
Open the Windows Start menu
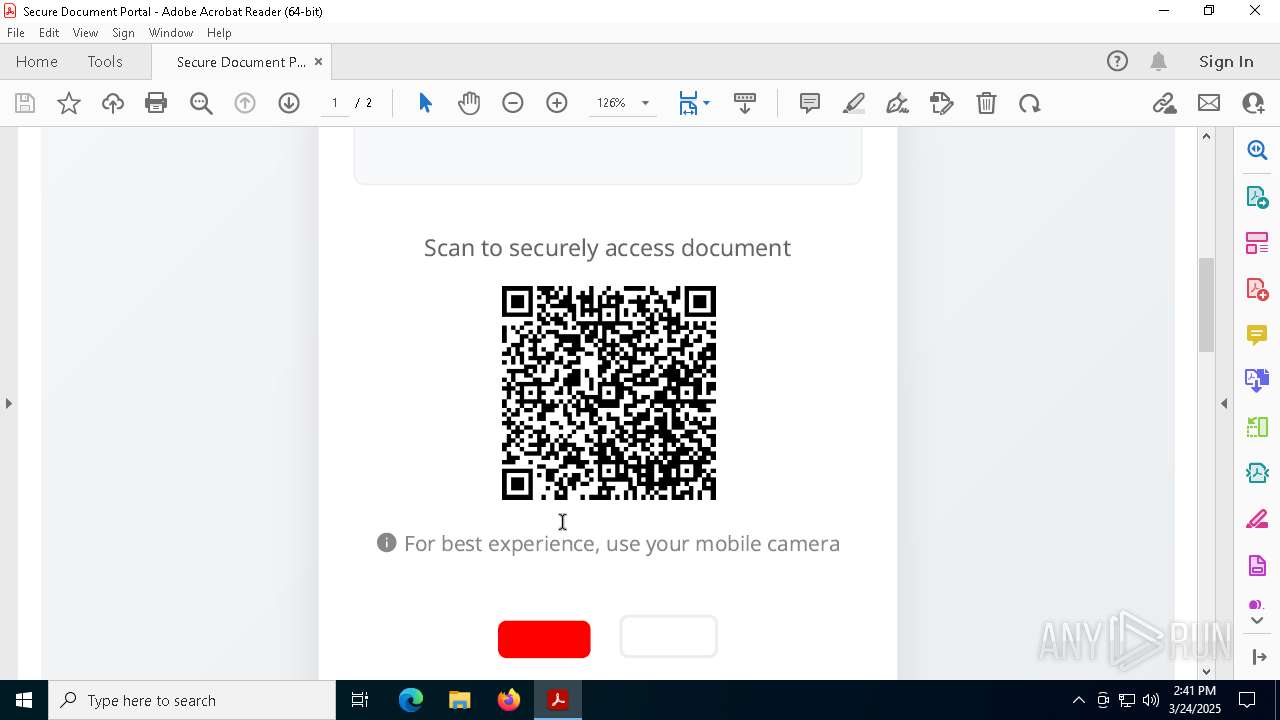23,700
